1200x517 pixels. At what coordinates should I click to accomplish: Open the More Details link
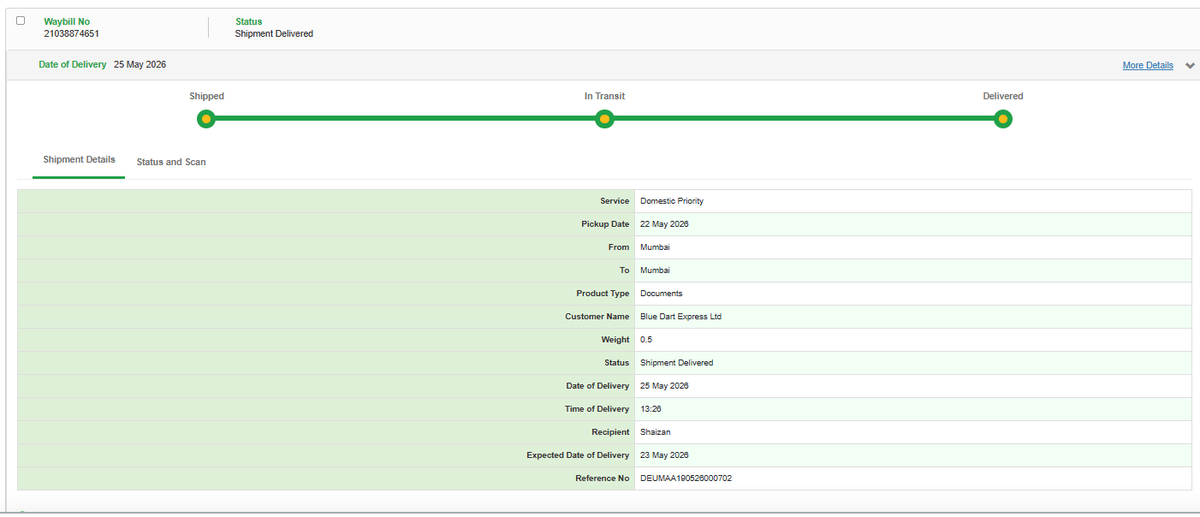1147,65
